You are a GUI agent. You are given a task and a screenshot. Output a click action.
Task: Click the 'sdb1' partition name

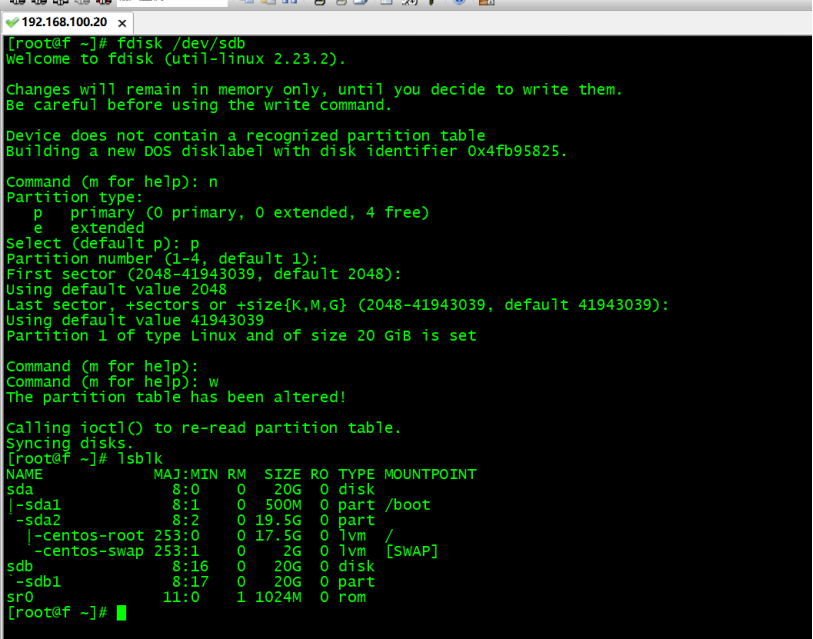tap(43, 582)
